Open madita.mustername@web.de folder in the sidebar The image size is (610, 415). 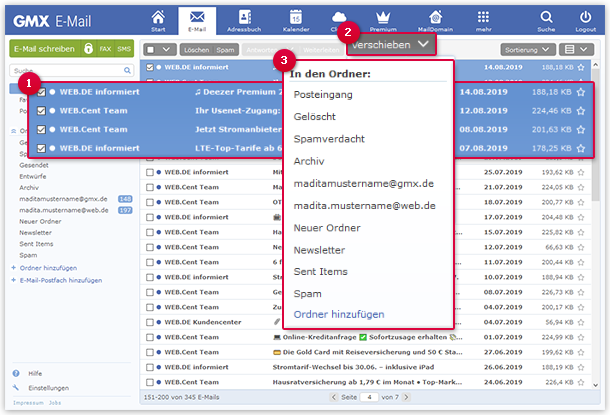[64, 210]
